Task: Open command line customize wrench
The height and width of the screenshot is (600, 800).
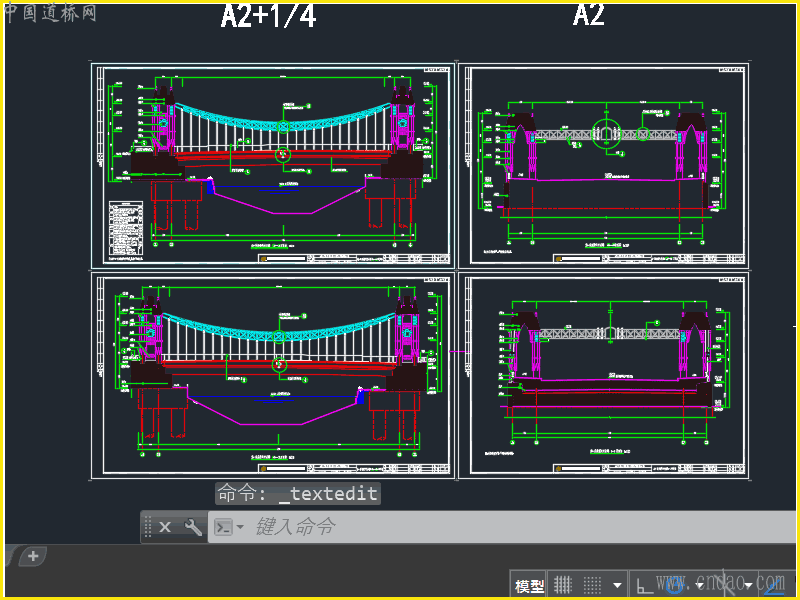Action: click(192, 527)
